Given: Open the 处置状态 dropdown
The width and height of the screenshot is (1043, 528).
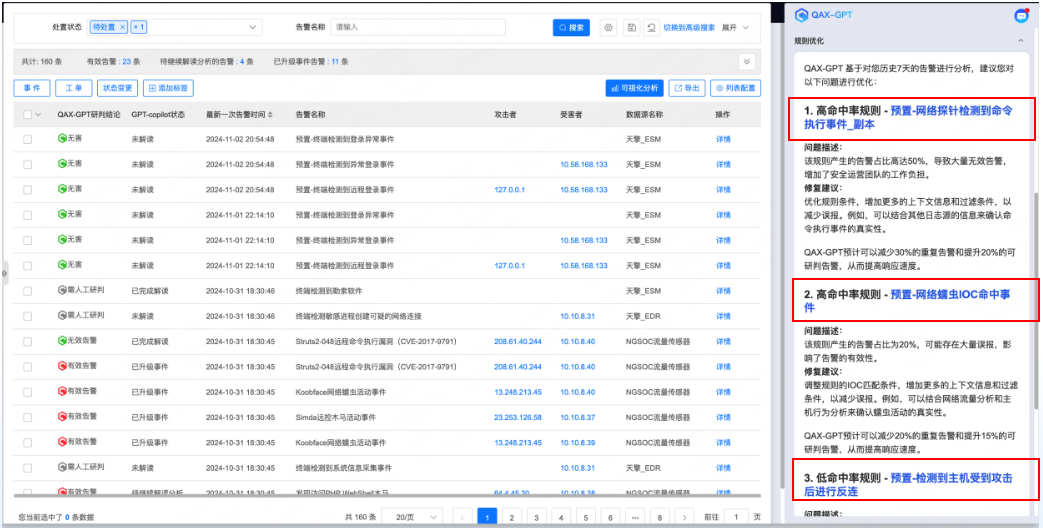Looking at the screenshot, I should point(252,28).
